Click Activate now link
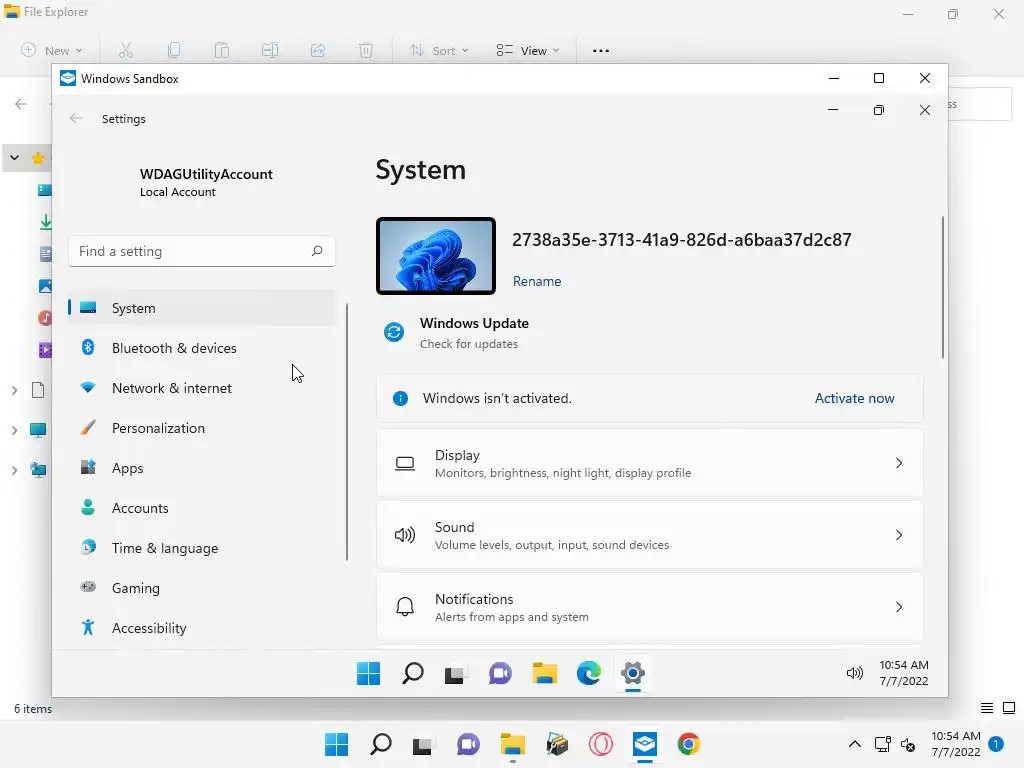The height and width of the screenshot is (768, 1024). pos(854,398)
